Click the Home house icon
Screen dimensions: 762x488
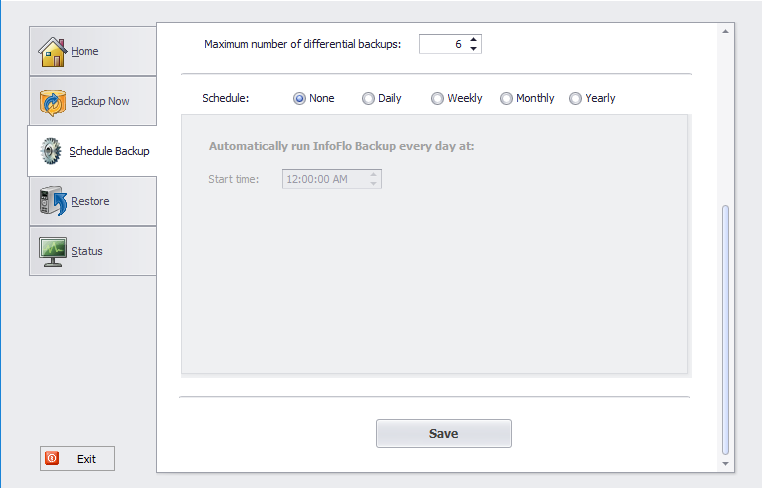click(x=52, y=51)
